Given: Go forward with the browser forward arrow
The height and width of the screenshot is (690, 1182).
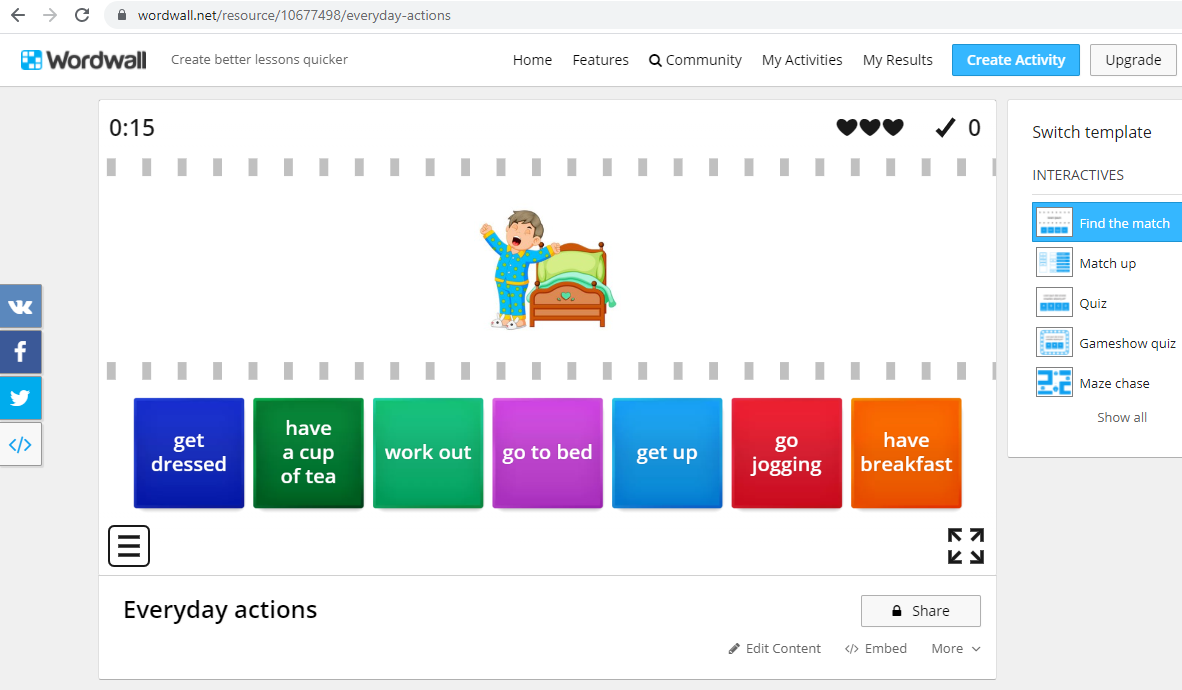Looking at the screenshot, I should click(x=50, y=15).
